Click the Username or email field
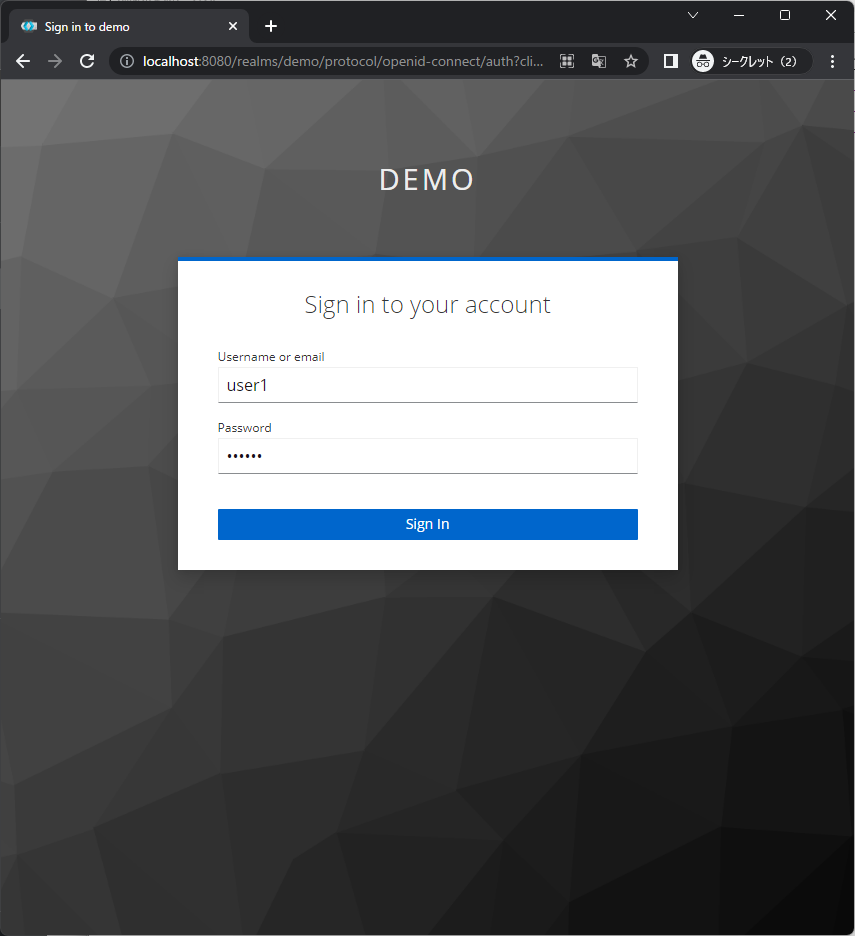 (428, 385)
